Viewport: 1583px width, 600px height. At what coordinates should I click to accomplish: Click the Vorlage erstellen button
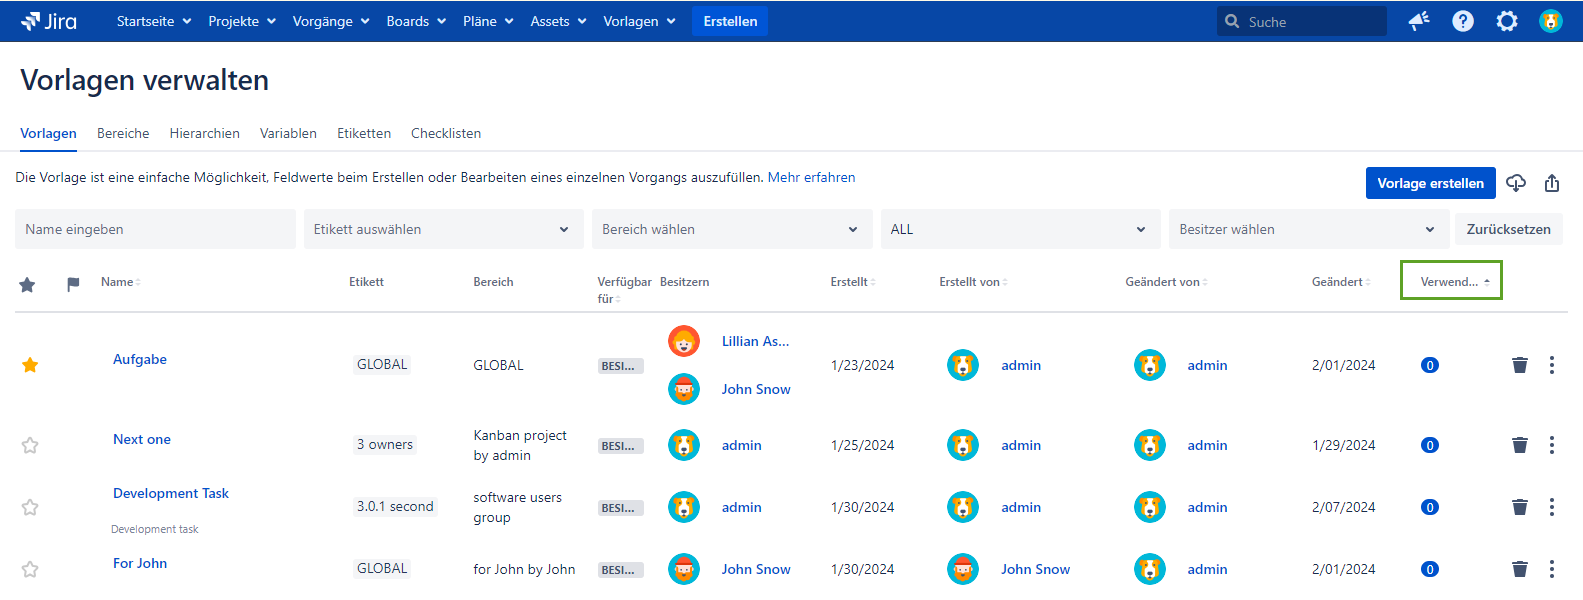click(1430, 183)
